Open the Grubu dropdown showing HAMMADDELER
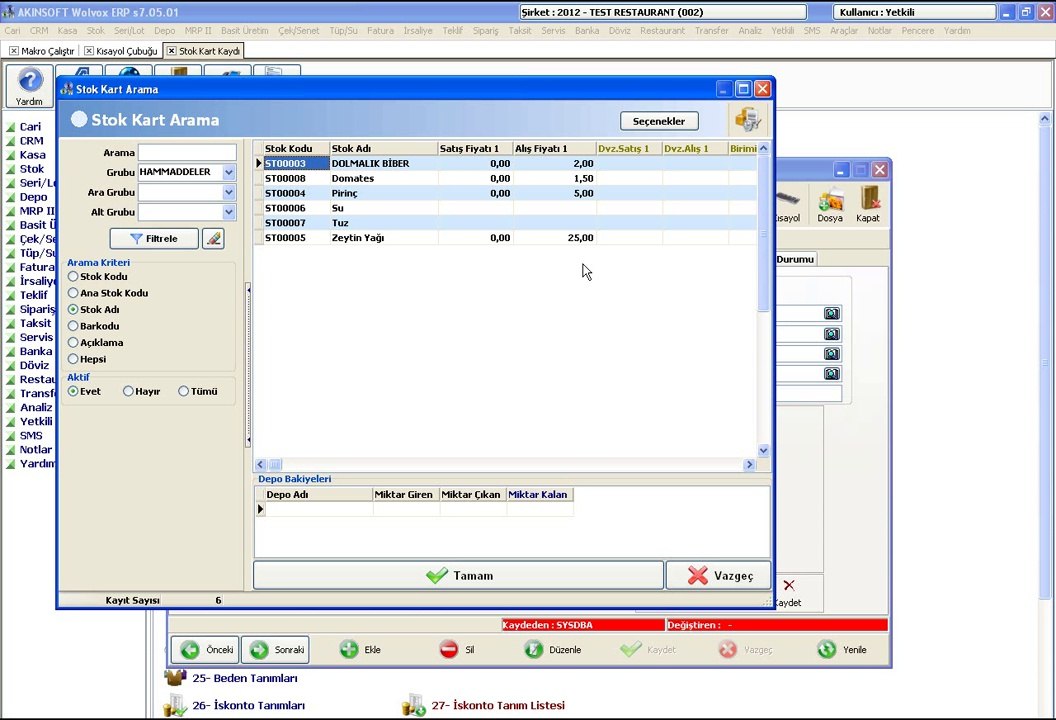 click(x=229, y=172)
